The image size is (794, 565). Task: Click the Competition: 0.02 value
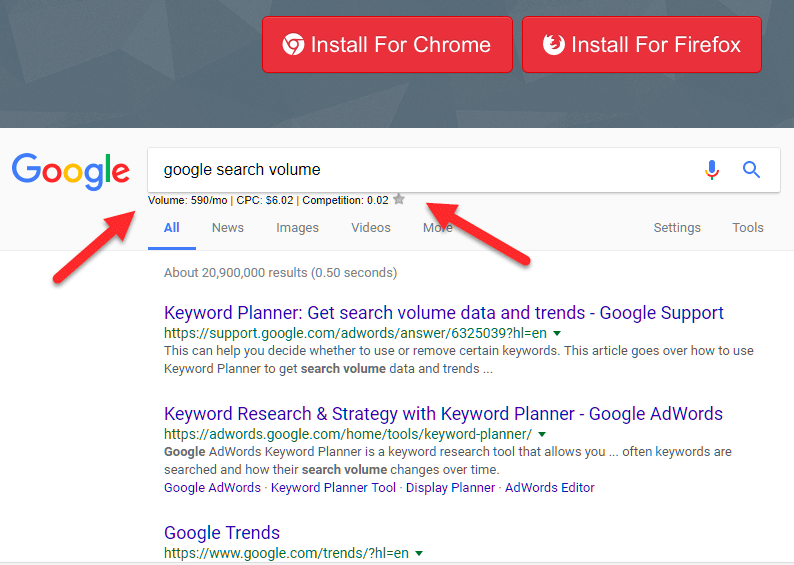[345, 200]
